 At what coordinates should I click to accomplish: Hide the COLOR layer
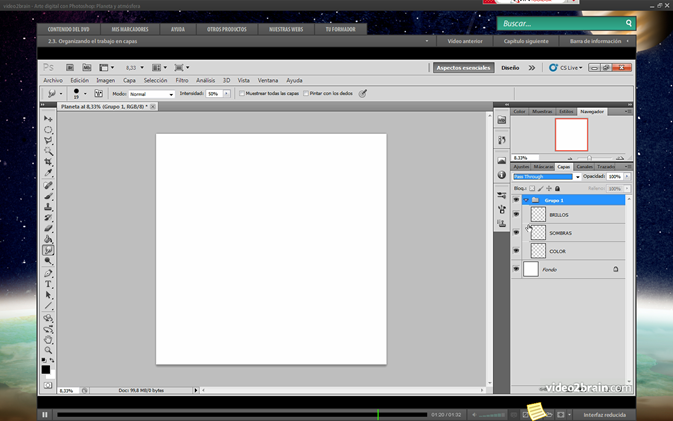pos(516,251)
